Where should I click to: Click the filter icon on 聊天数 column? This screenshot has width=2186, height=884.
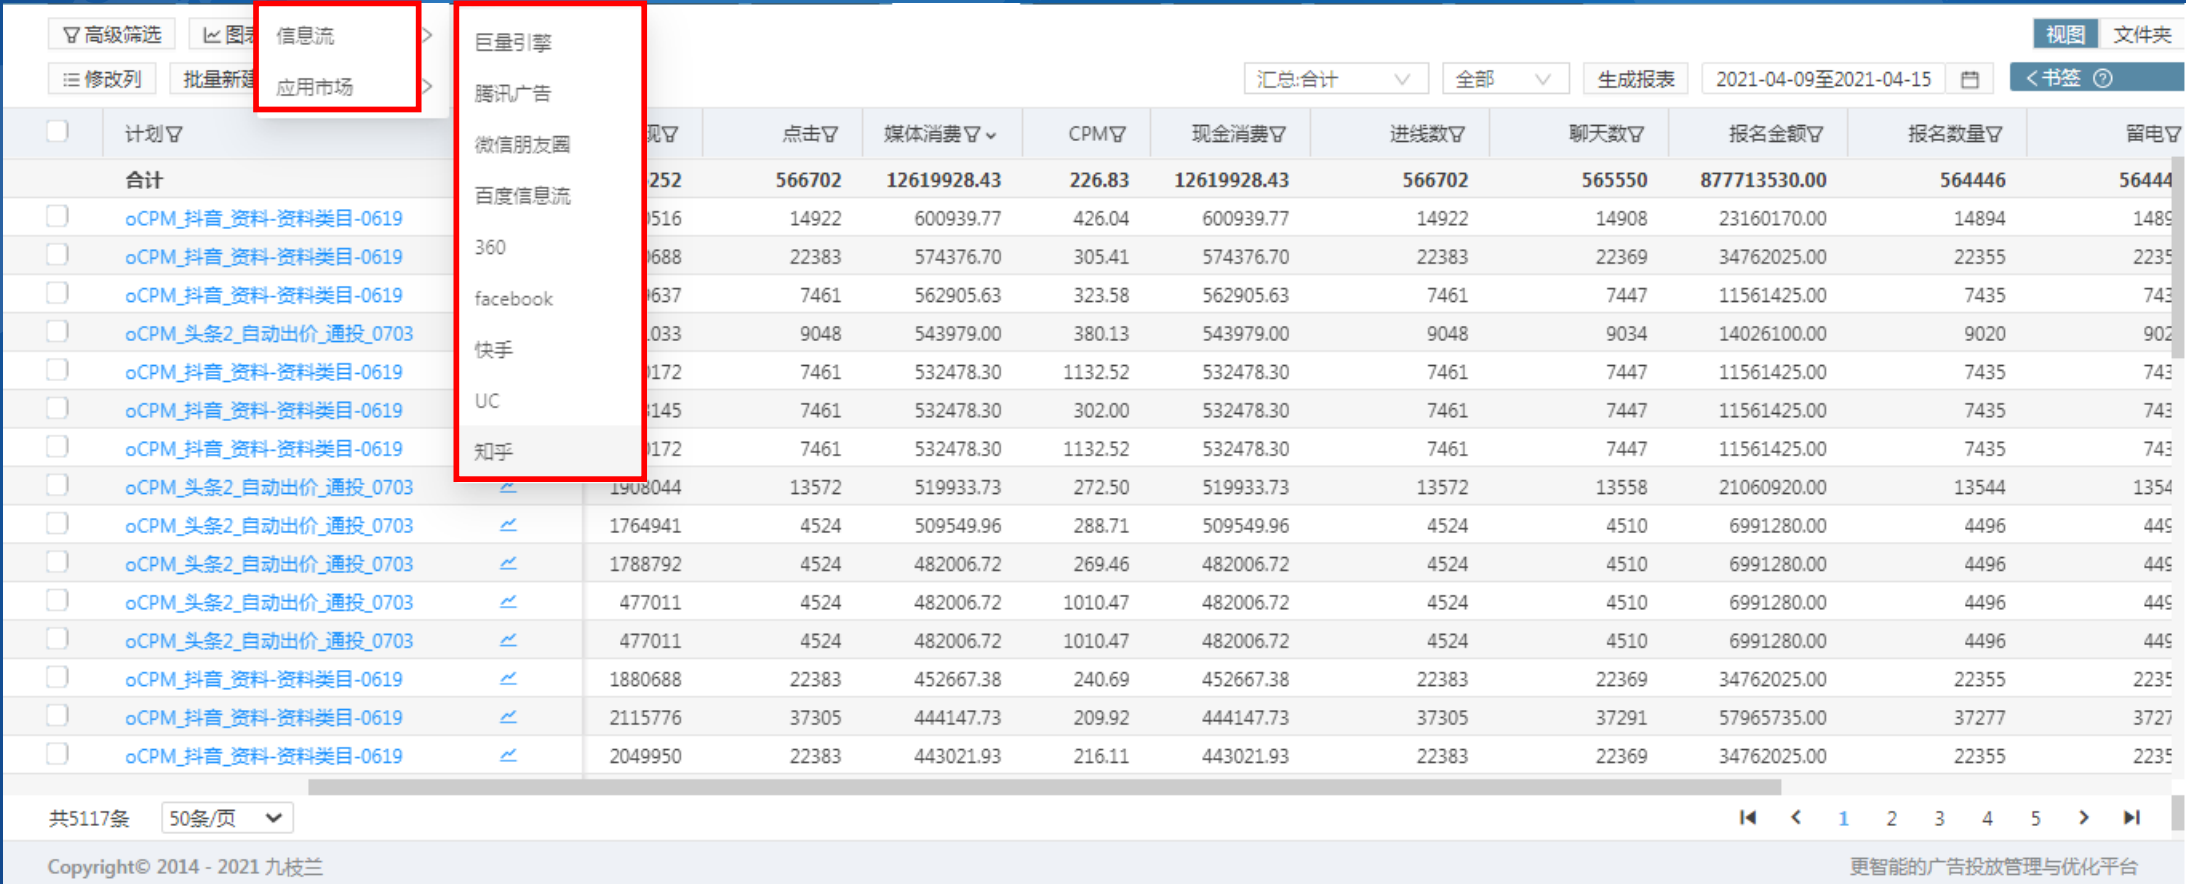pyautogui.click(x=1636, y=134)
